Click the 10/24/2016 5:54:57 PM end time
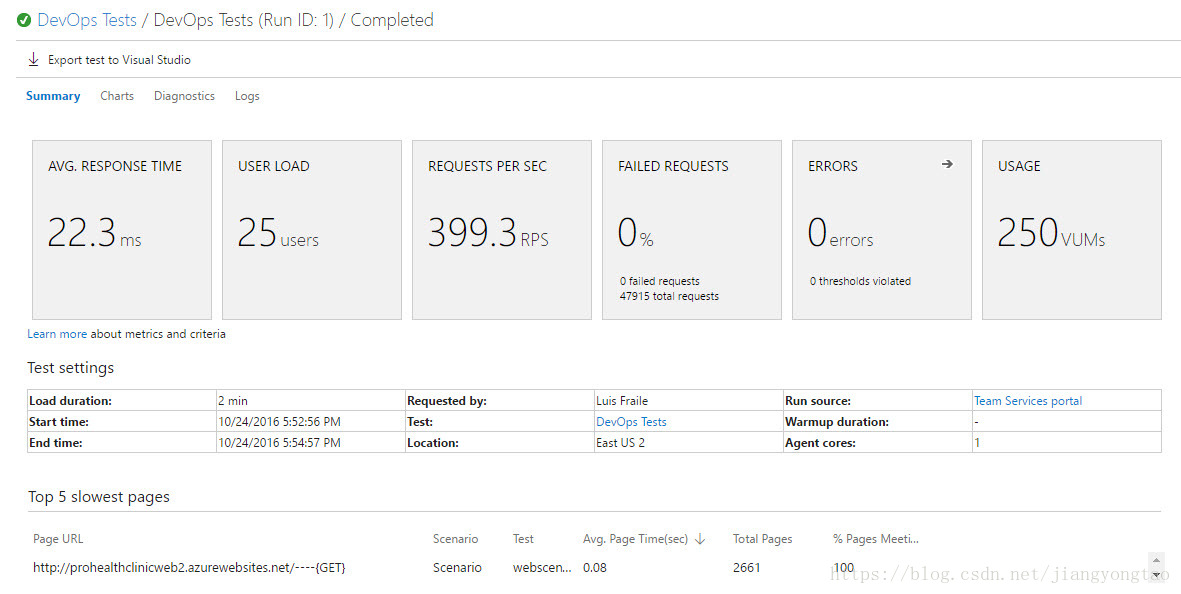1181x594 pixels. tap(279, 443)
